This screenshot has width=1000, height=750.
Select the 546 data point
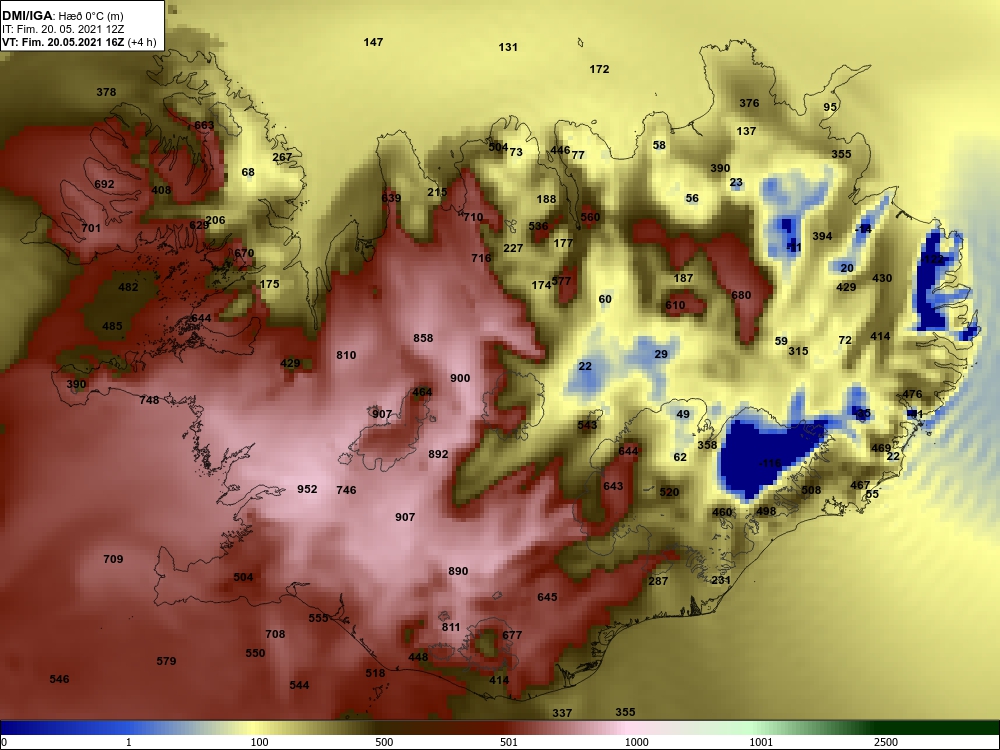tap(59, 679)
